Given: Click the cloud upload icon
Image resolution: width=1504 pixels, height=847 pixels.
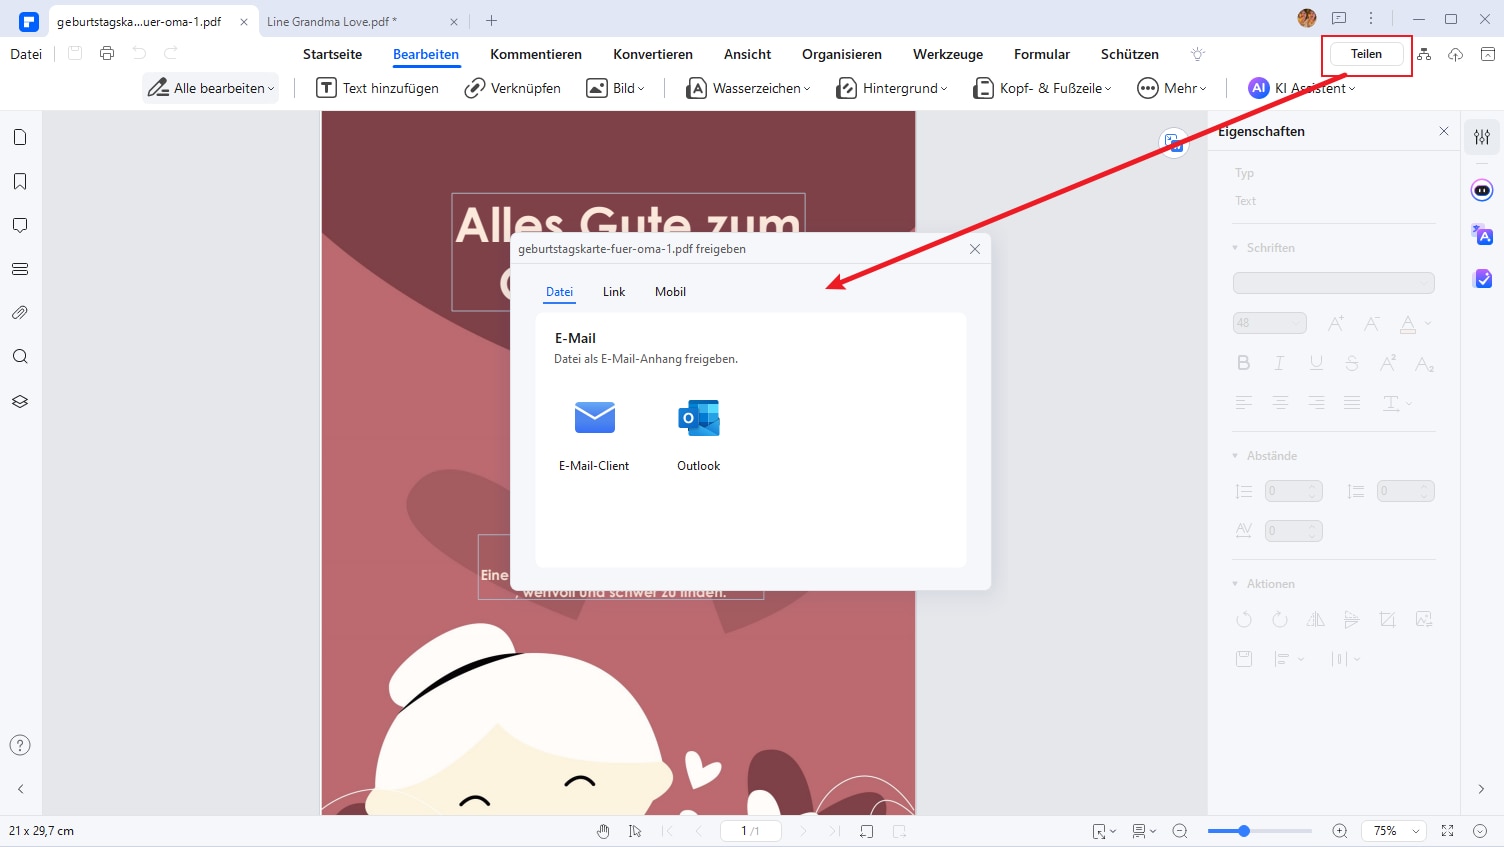Looking at the screenshot, I should [1455, 54].
